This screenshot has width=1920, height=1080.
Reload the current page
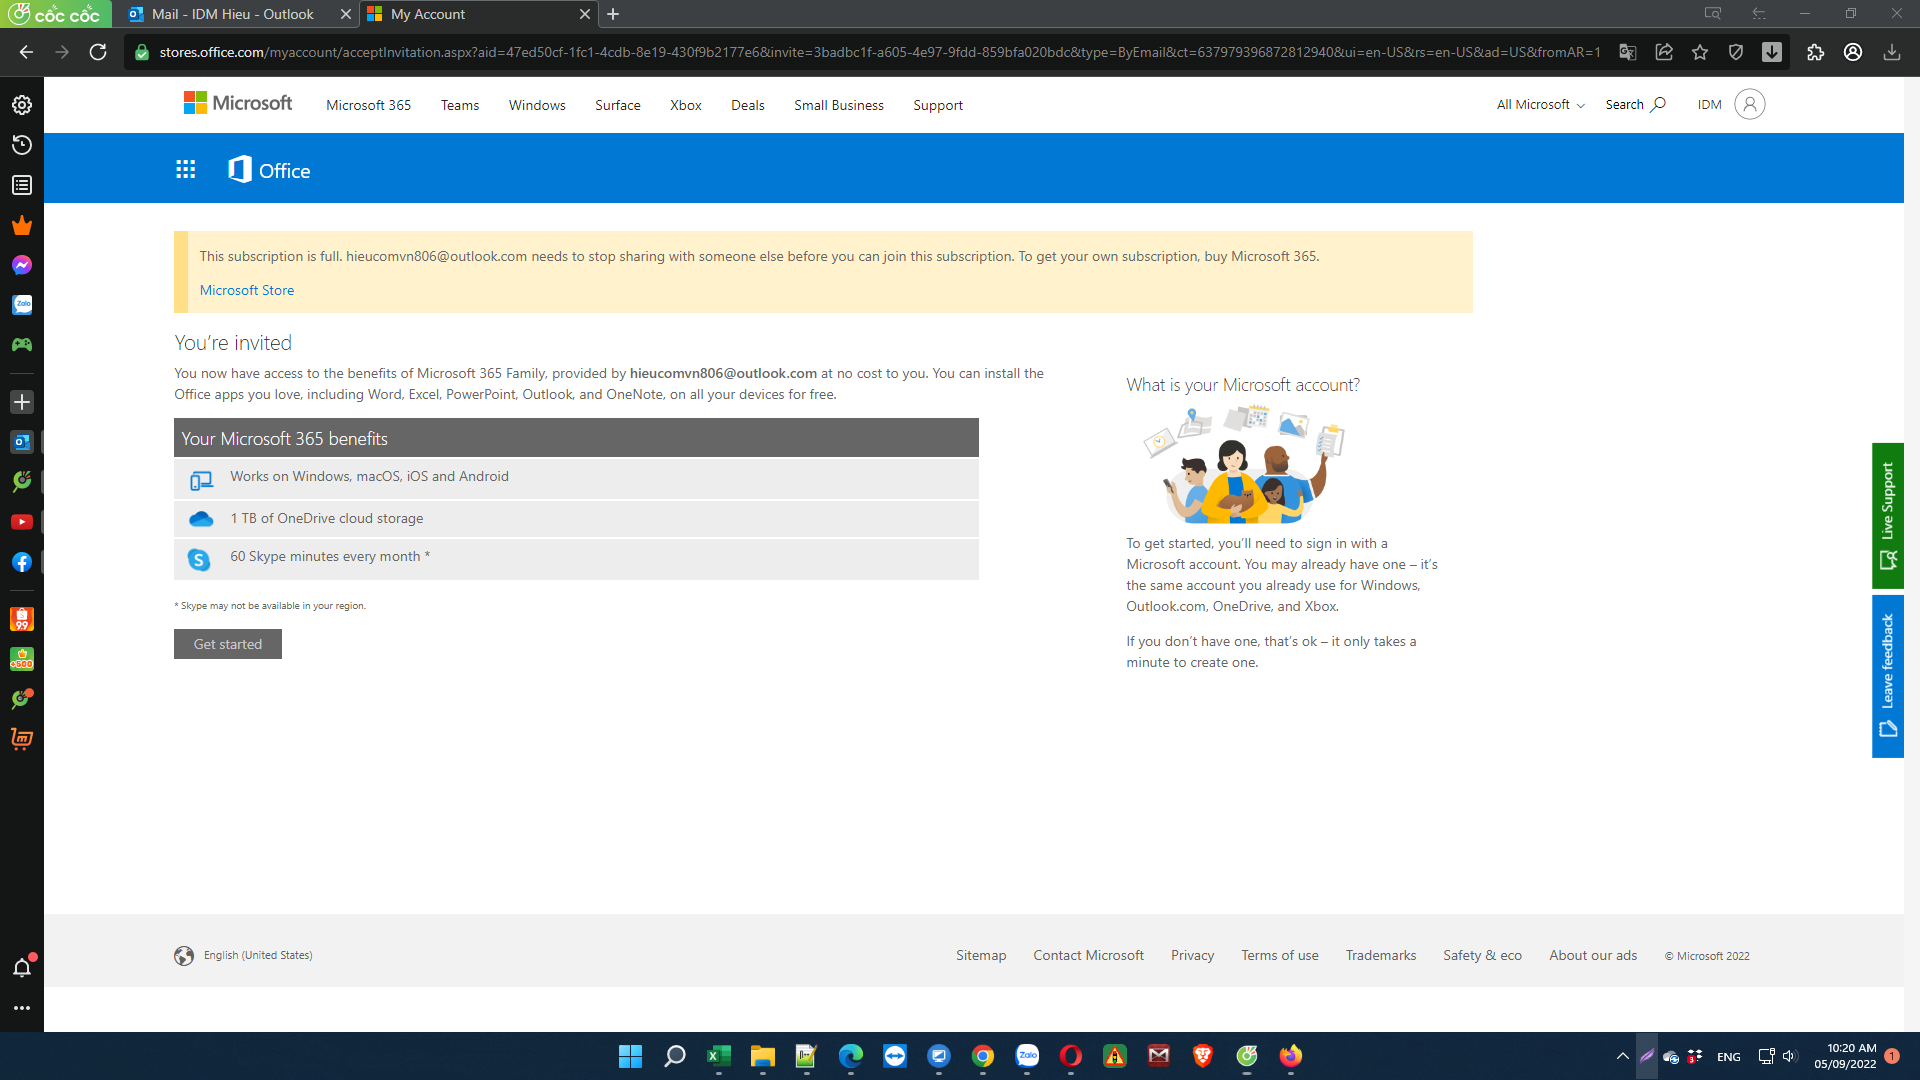pyautogui.click(x=98, y=52)
